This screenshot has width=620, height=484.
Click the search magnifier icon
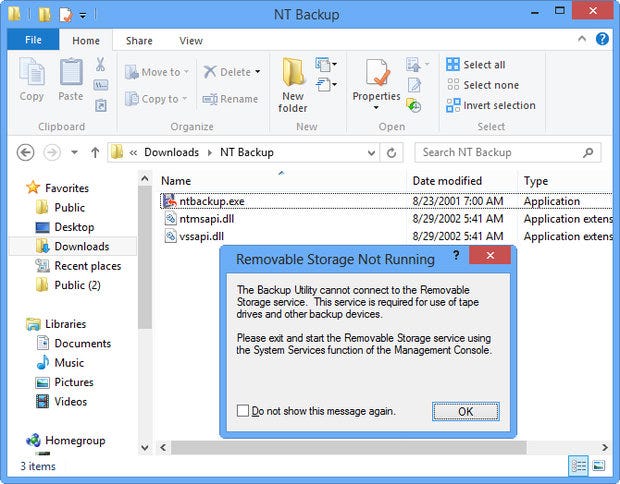coord(588,152)
